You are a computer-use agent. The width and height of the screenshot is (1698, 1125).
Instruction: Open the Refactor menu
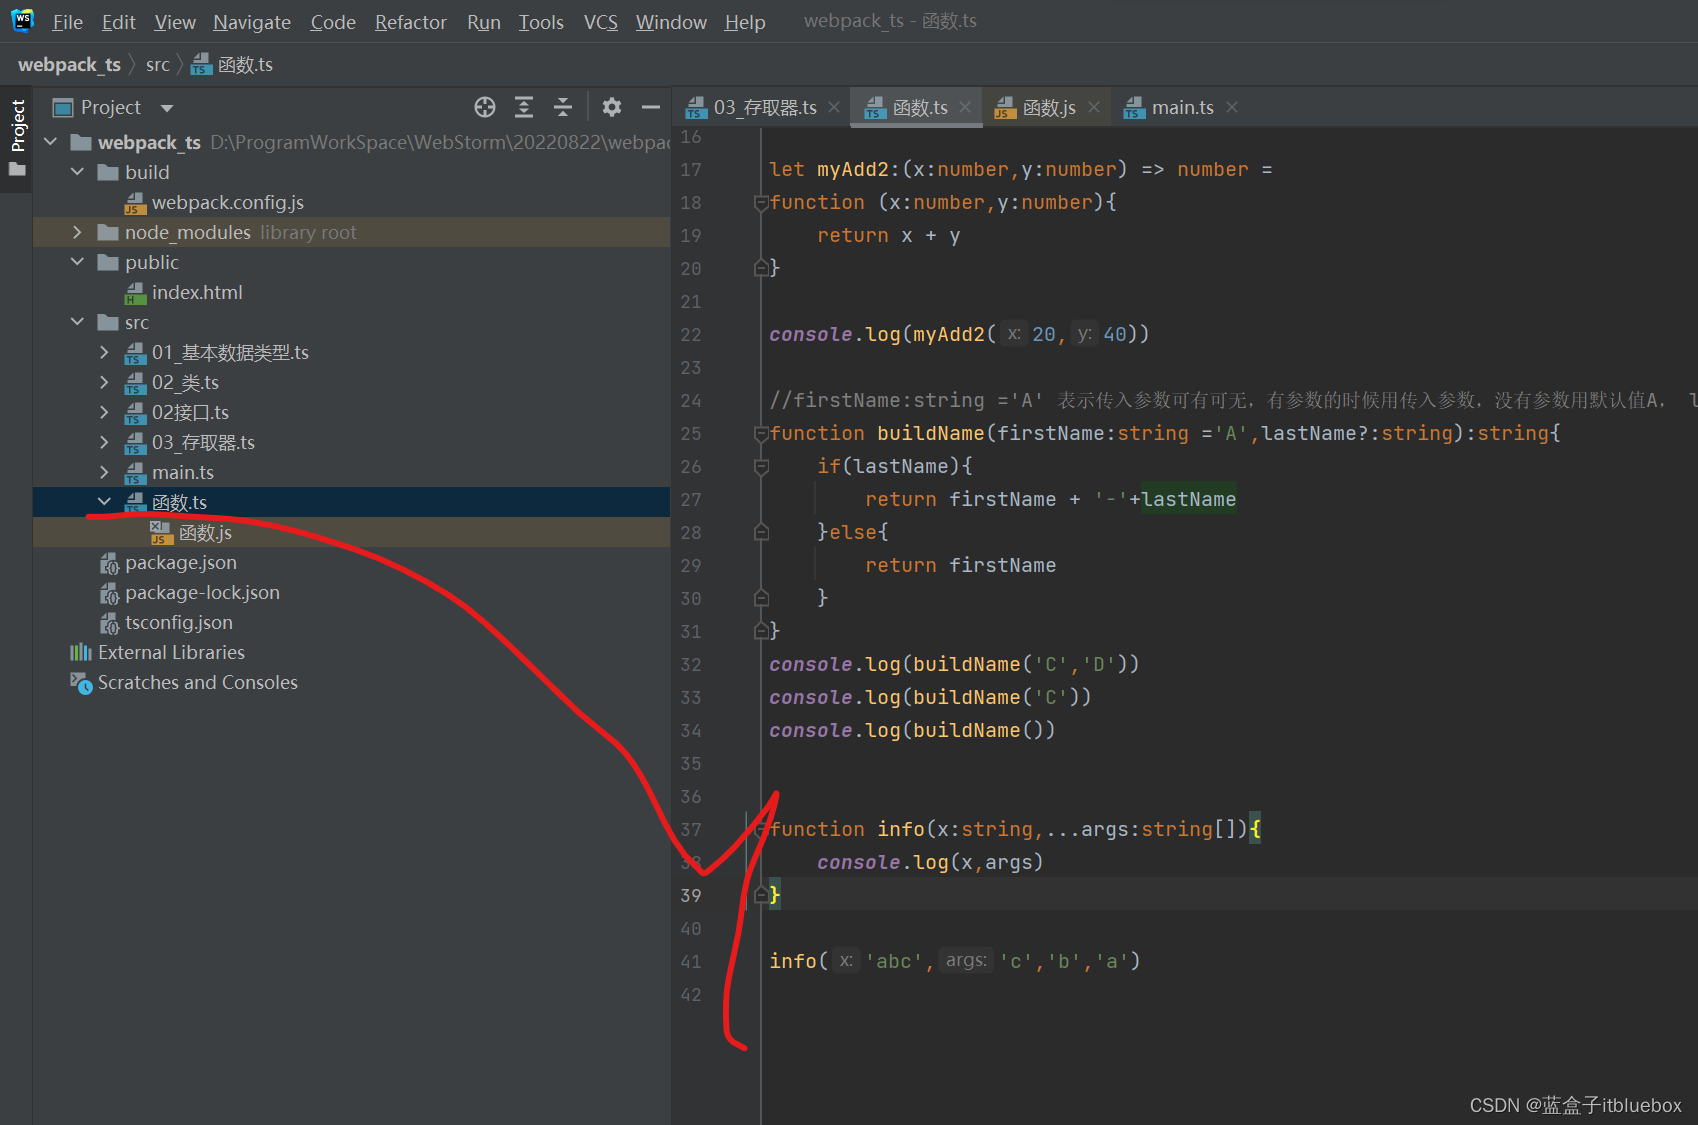click(x=410, y=22)
